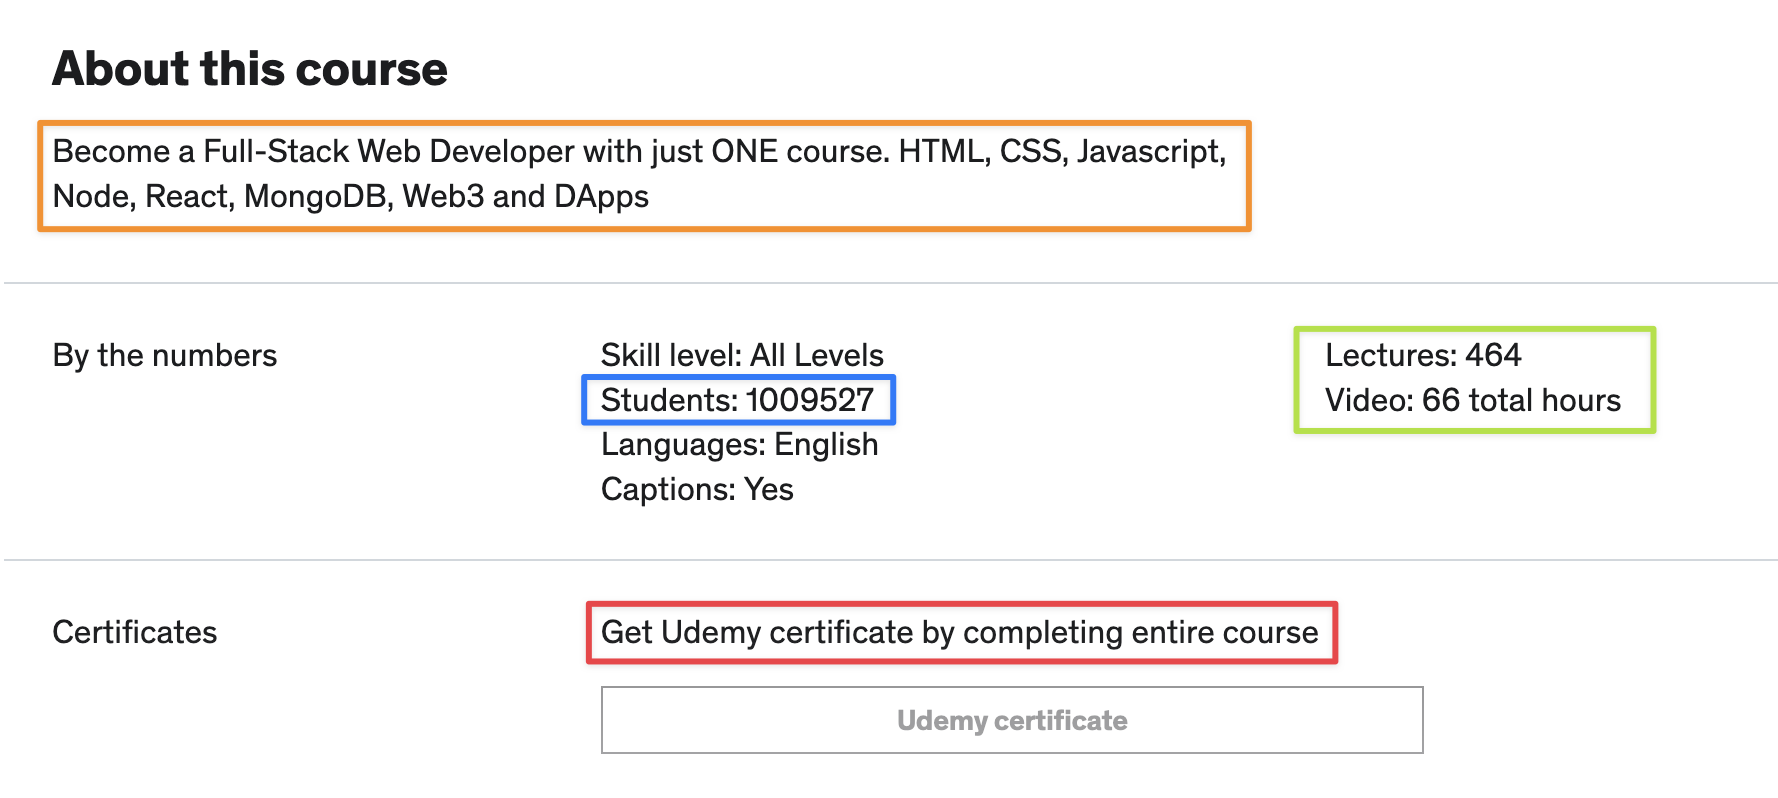
Task: Click the 'Skill level: All Levels' text
Action: [742, 355]
